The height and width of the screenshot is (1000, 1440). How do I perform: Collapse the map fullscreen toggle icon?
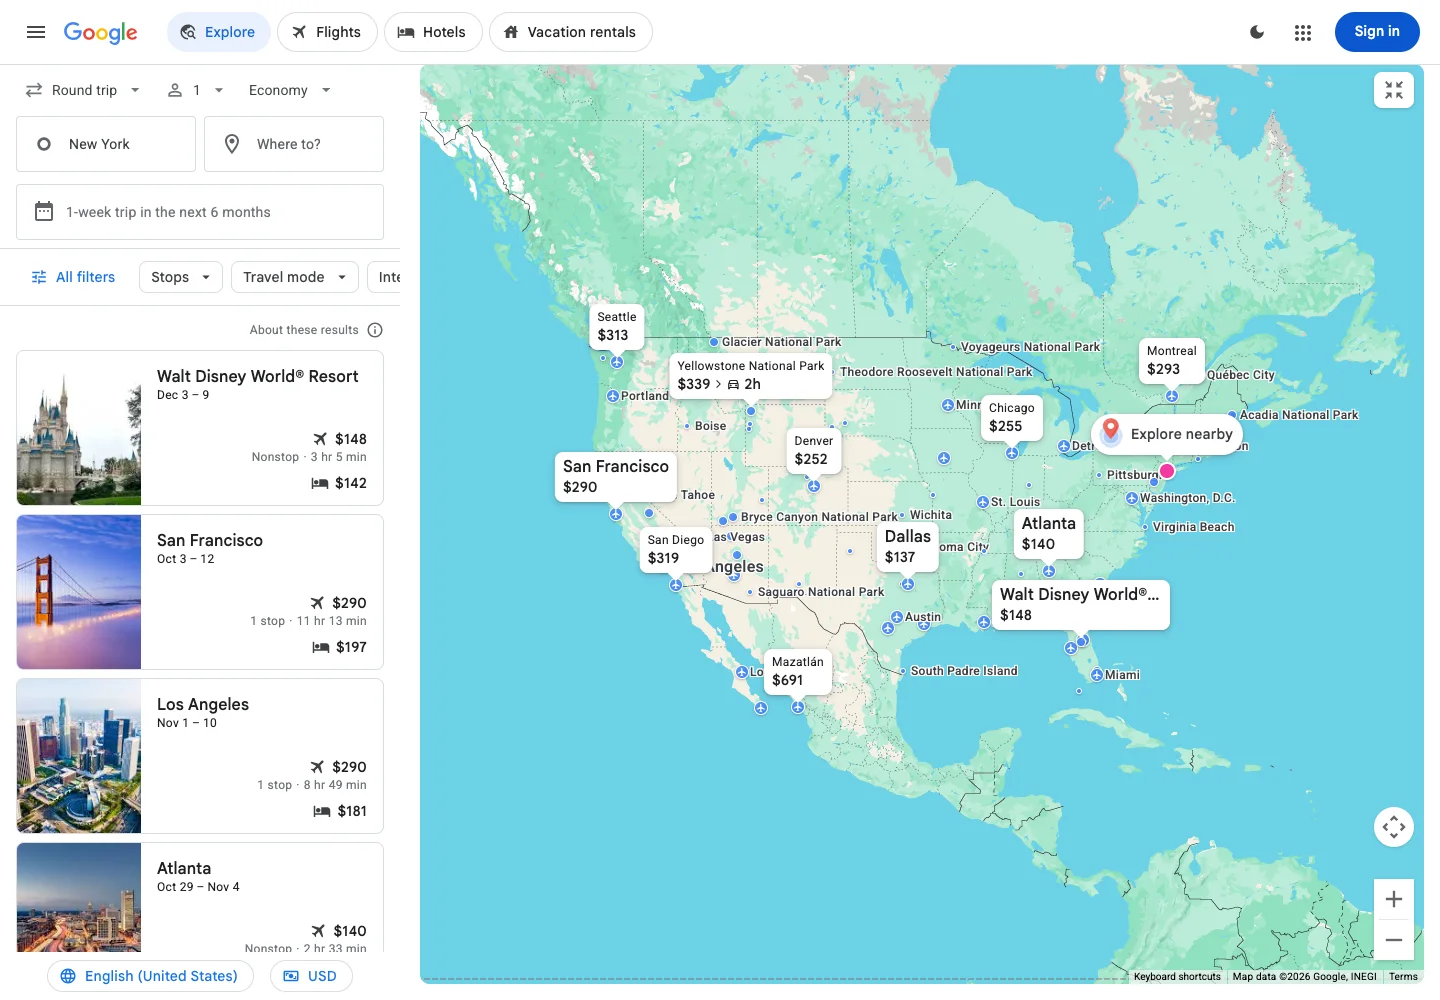[1394, 90]
